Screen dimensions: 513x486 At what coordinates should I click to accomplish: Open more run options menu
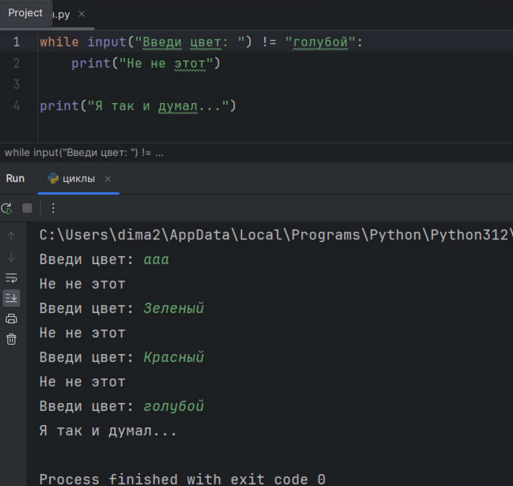click(x=53, y=208)
